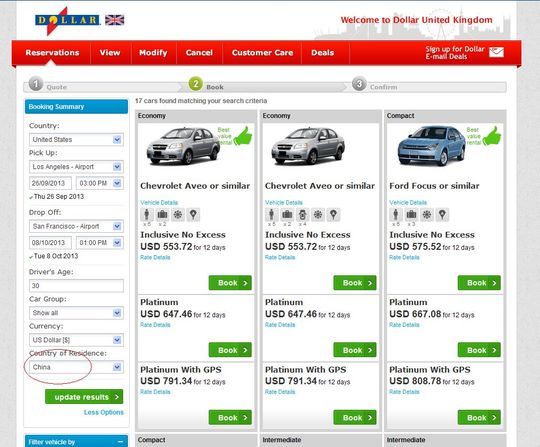This screenshot has width=540, height=447.
Task: Click step 3 Confirm circle
Action: [359, 84]
